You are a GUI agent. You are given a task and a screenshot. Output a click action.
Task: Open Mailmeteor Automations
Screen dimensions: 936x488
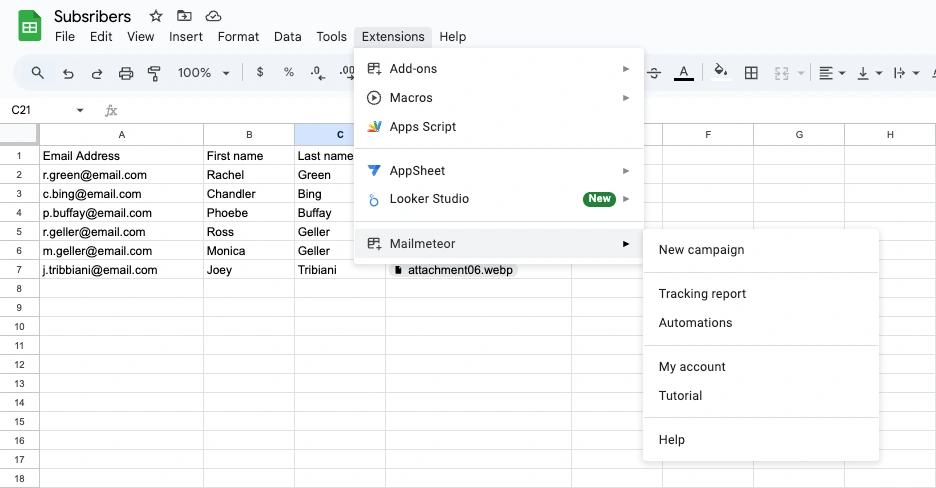pos(760,323)
